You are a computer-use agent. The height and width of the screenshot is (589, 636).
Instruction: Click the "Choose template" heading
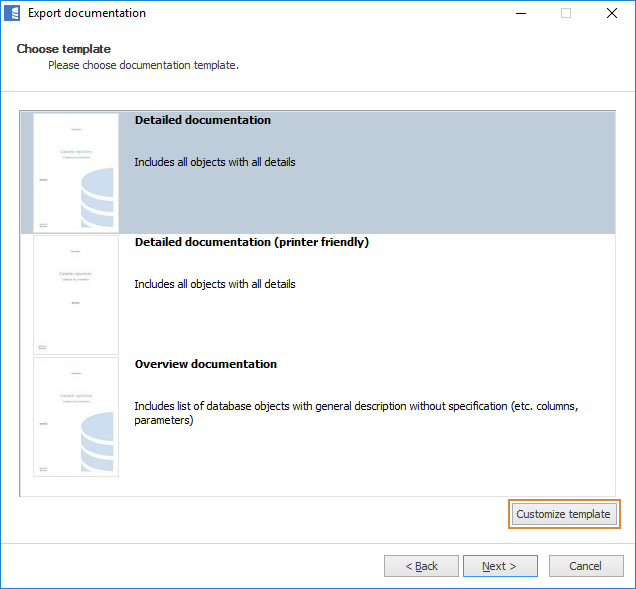tap(63, 49)
